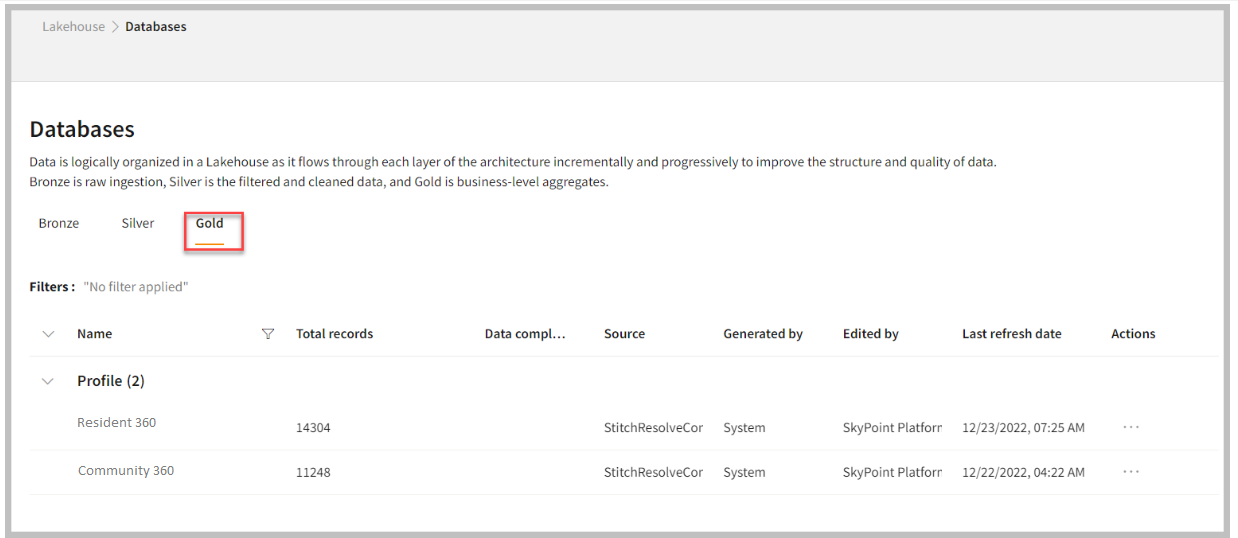Open actions ellipsis for Community 360
Viewport: 1238px width, 538px height.
click(1131, 472)
